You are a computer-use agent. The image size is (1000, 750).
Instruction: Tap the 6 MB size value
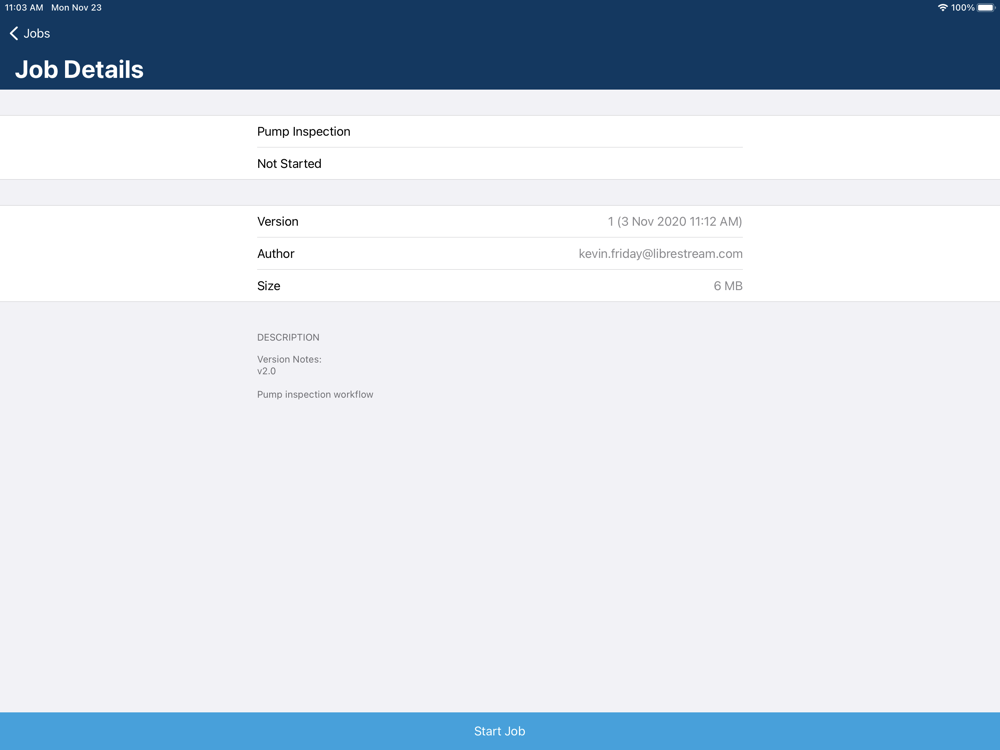click(x=728, y=286)
